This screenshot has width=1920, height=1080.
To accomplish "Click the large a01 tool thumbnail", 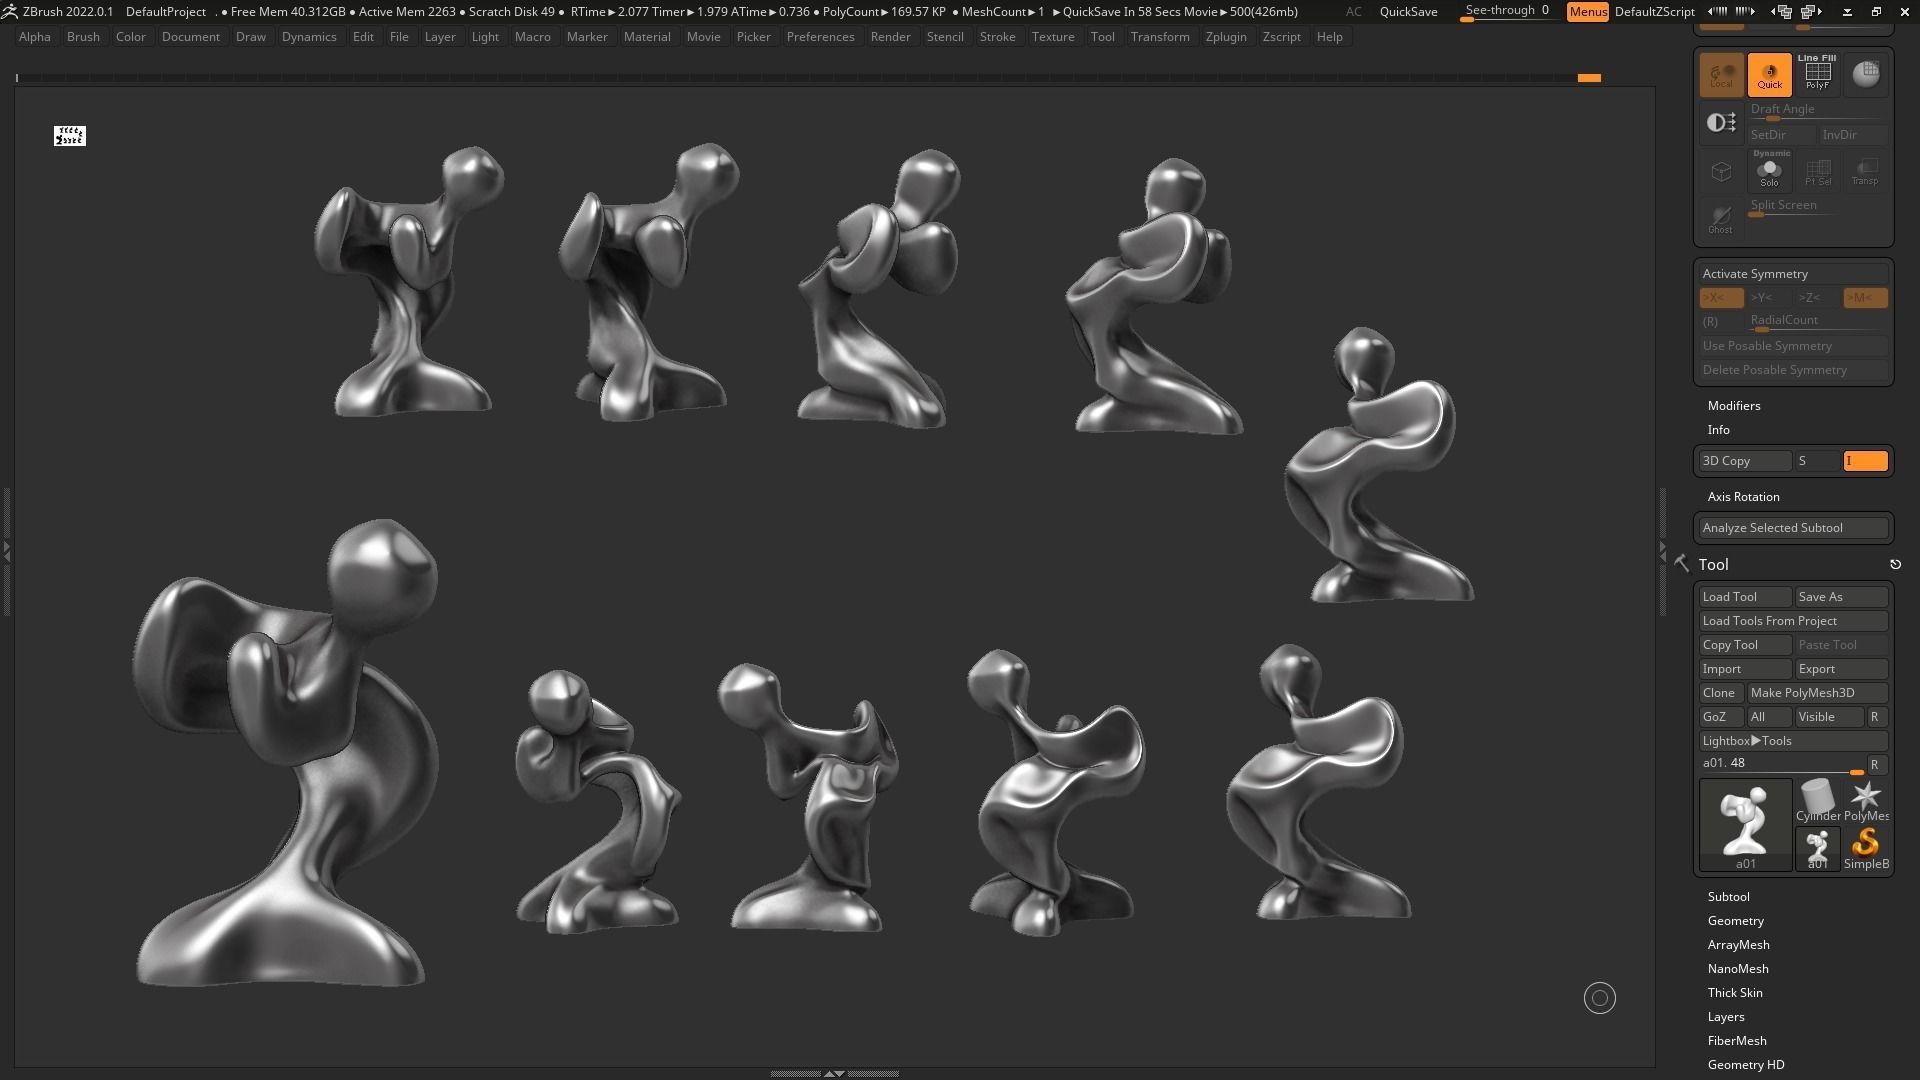I will pos(1745,825).
